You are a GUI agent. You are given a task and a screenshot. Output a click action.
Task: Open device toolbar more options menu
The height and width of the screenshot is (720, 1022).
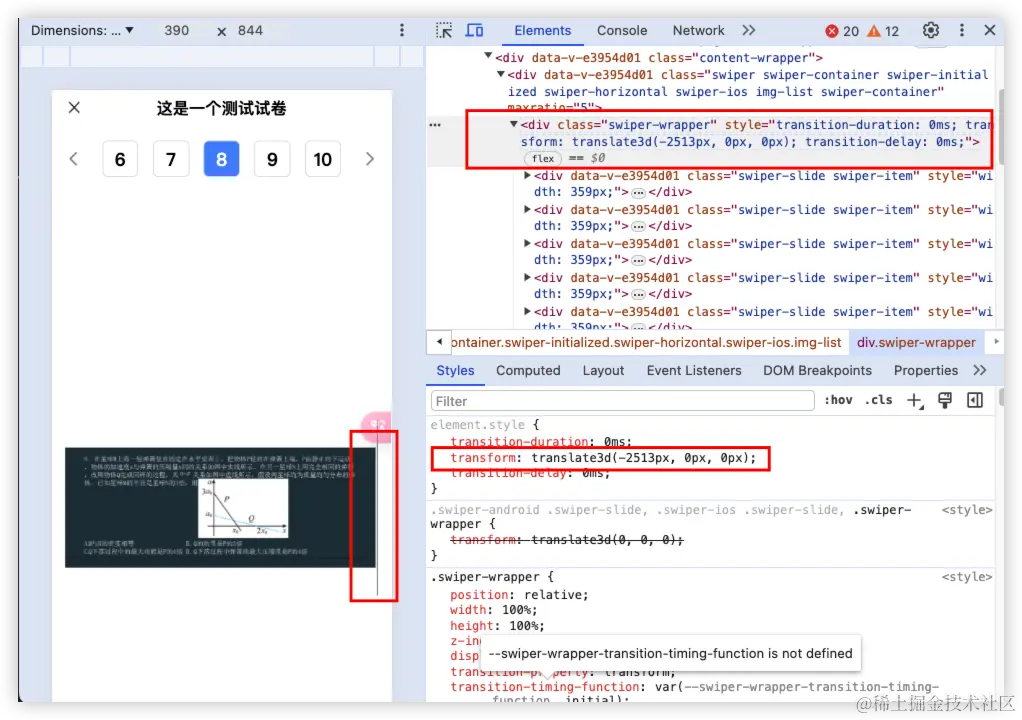pos(402,31)
